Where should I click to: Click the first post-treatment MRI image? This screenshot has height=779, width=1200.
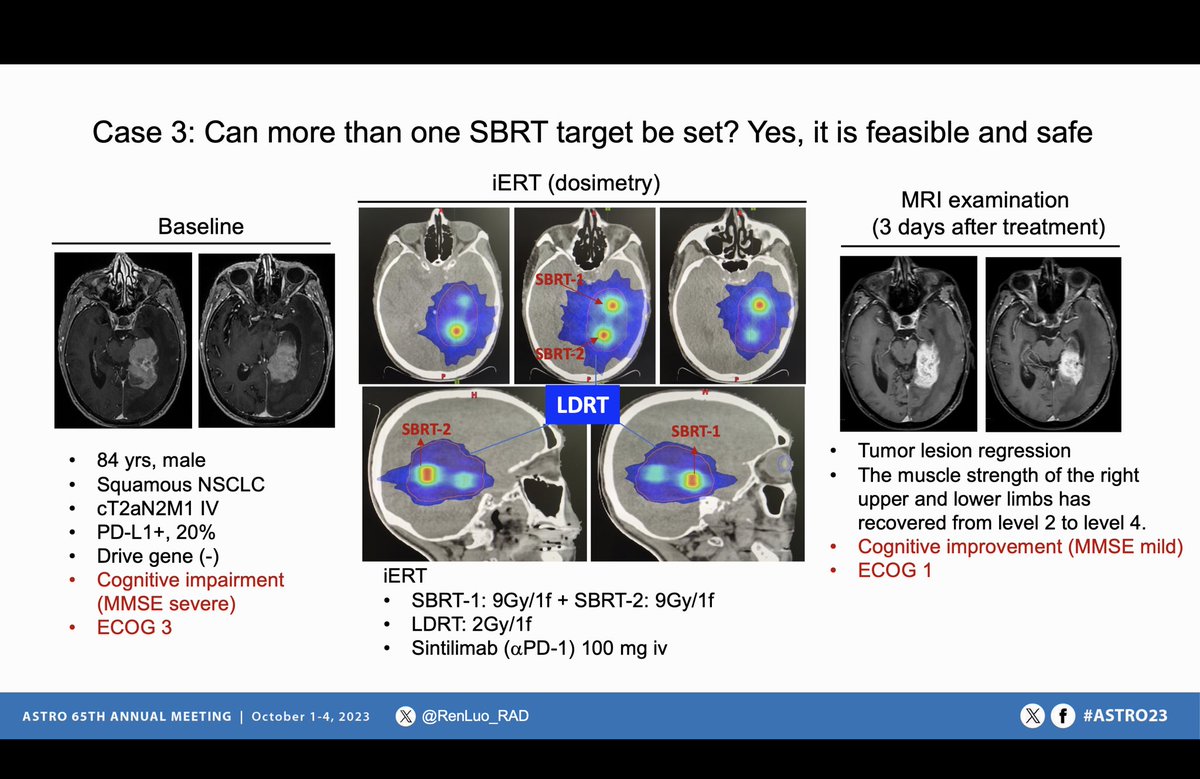point(908,343)
